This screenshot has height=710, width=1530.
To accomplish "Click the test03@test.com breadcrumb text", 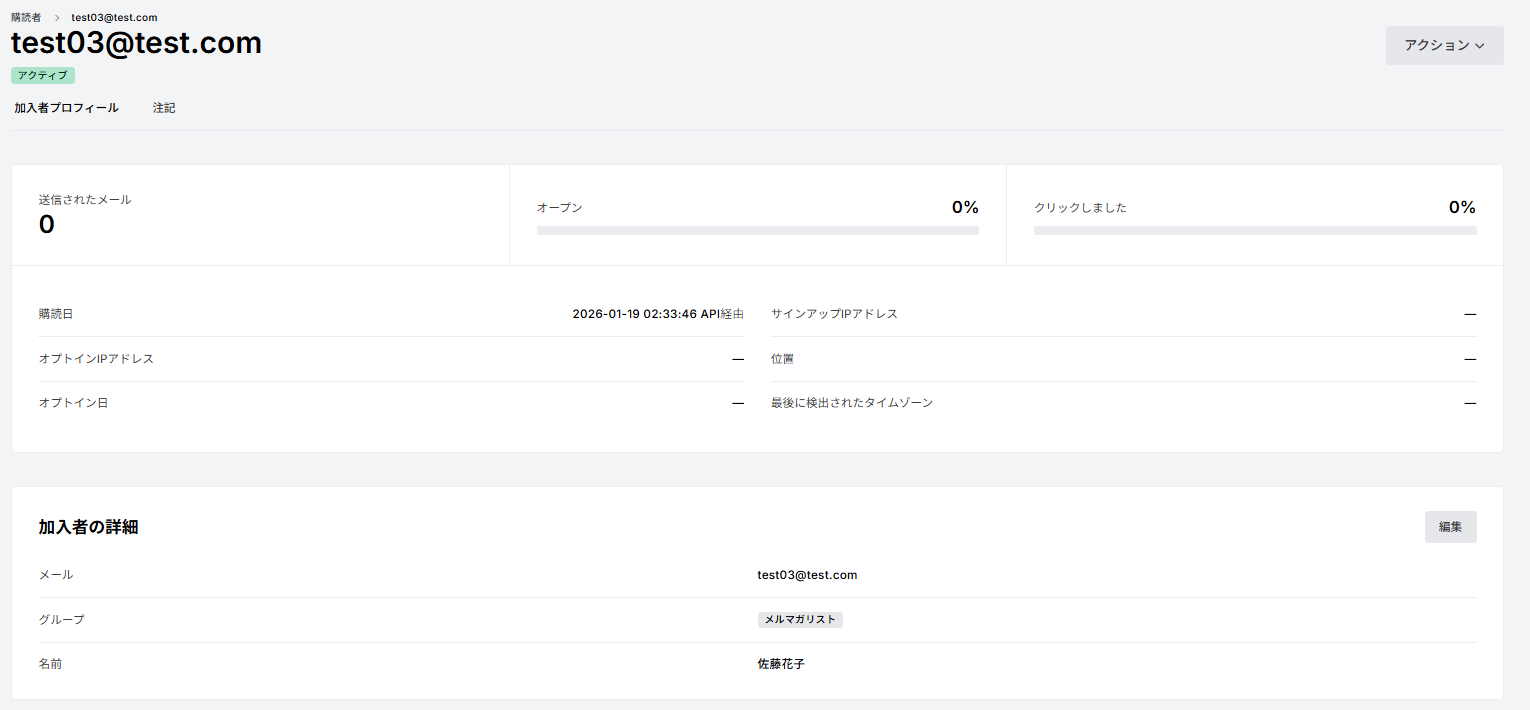I will pos(114,18).
